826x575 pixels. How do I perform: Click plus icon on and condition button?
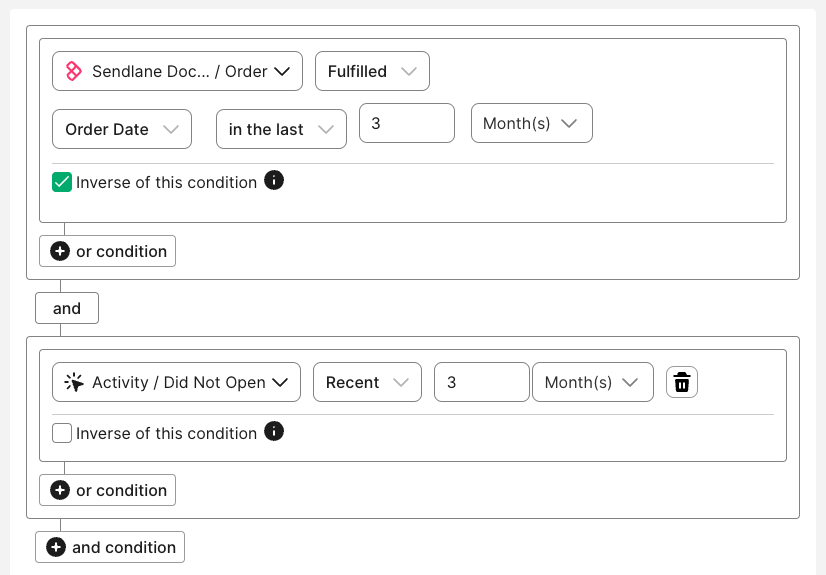pos(56,547)
